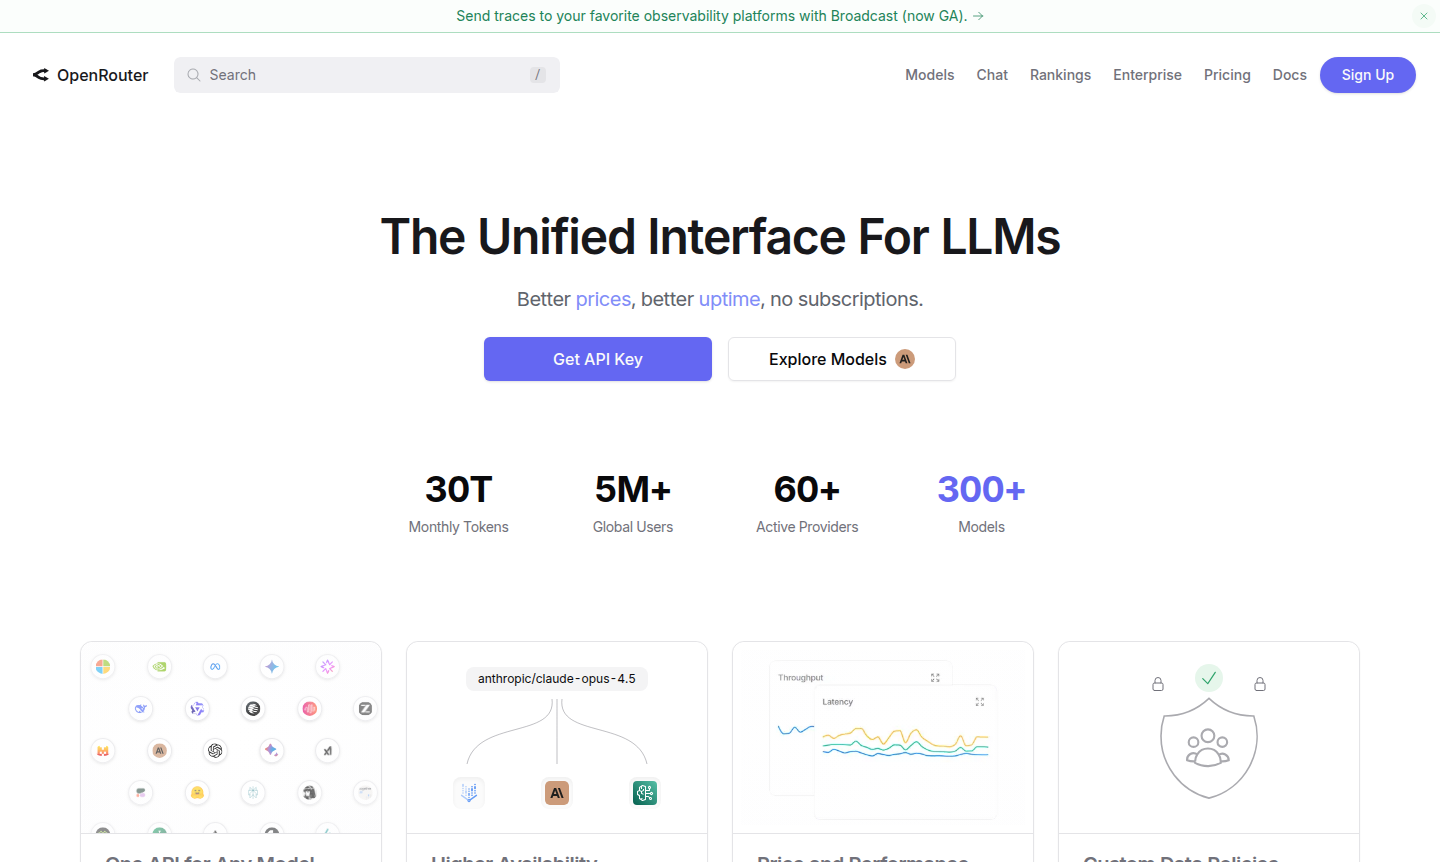Image resolution: width=1440 pixels, height=862 pixels.
Task: Click the Meta logo in the provider grid
Action: [x=215, y=667]
